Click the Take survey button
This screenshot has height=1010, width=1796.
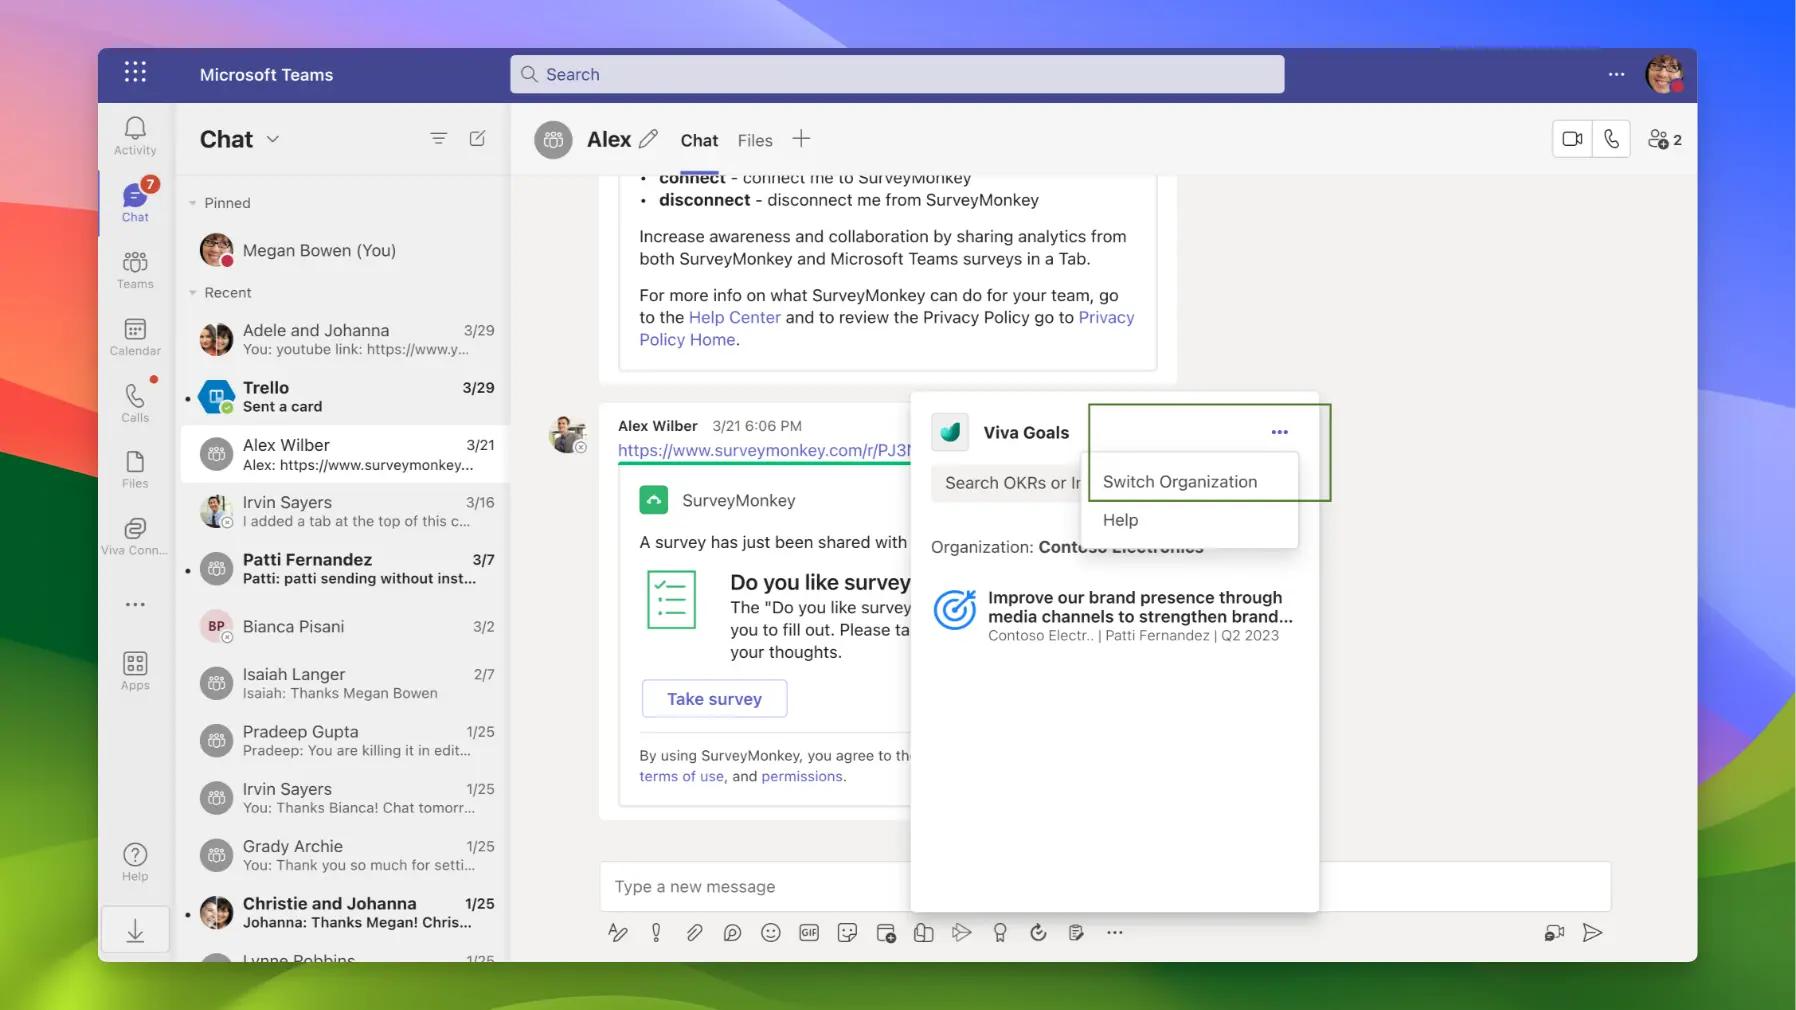(x=714, y=698)
